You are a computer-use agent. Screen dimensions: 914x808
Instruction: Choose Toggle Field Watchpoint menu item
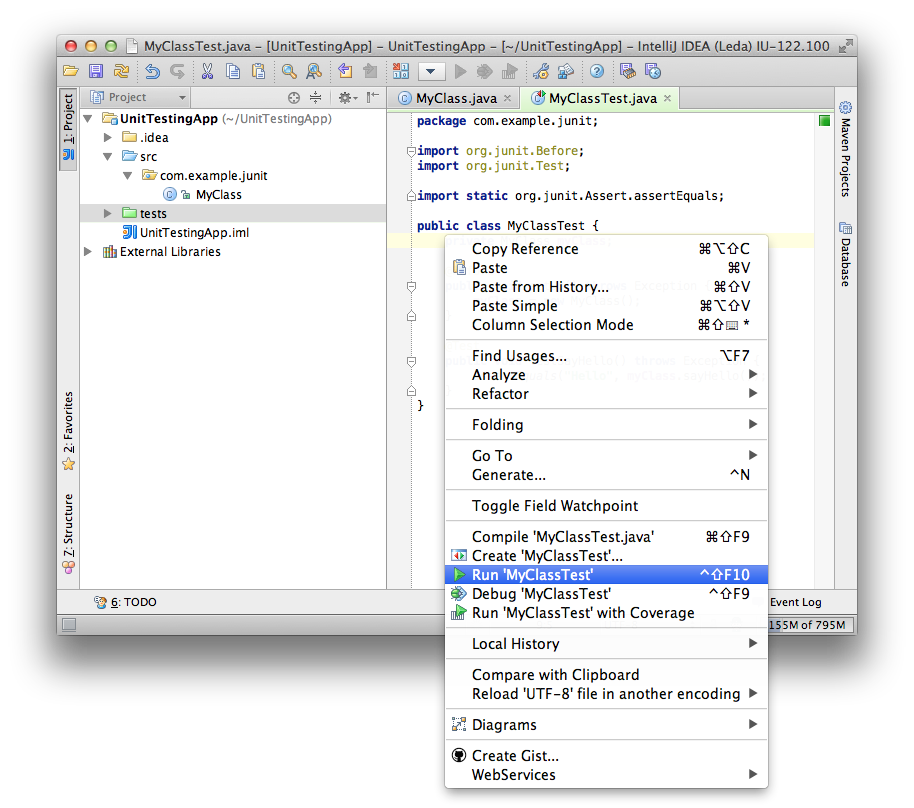point(606,506)
